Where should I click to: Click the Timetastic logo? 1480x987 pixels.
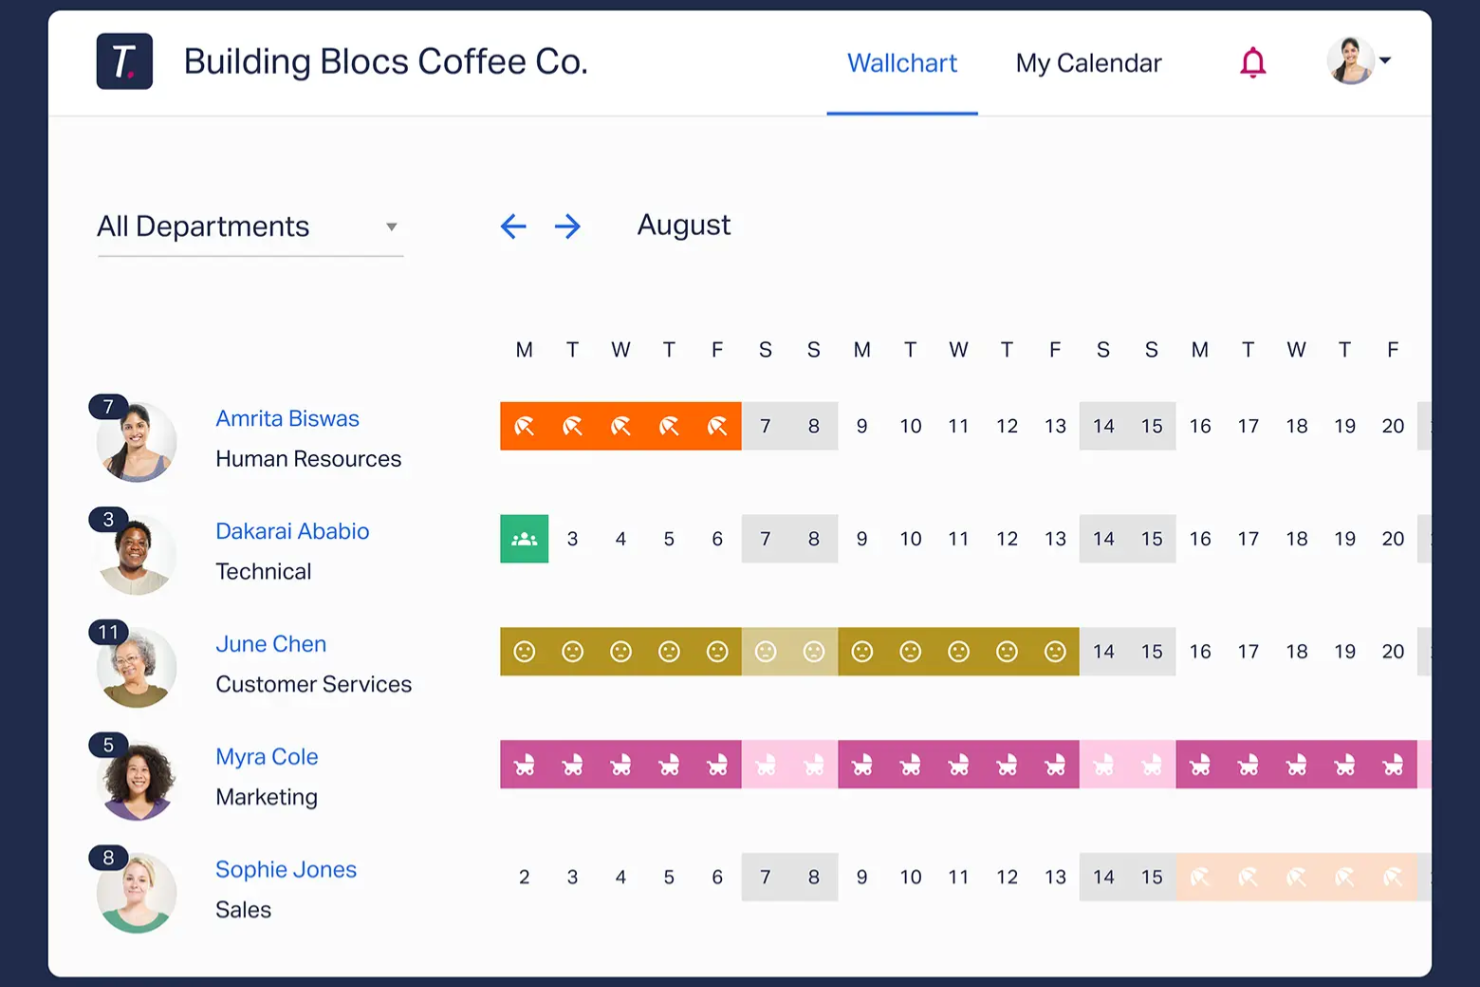124,61
